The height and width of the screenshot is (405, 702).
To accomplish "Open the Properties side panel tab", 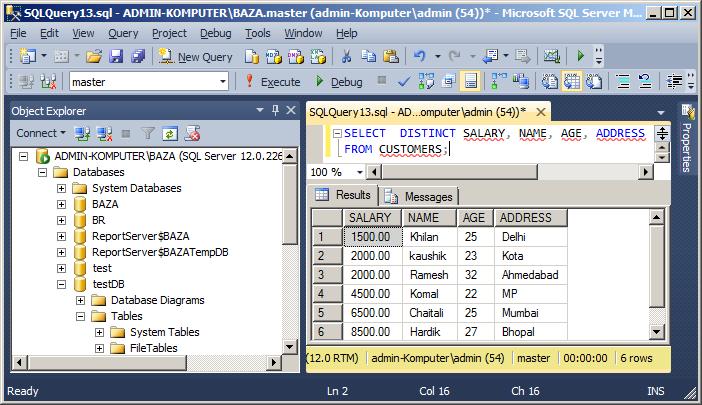I will click(687, 139).
